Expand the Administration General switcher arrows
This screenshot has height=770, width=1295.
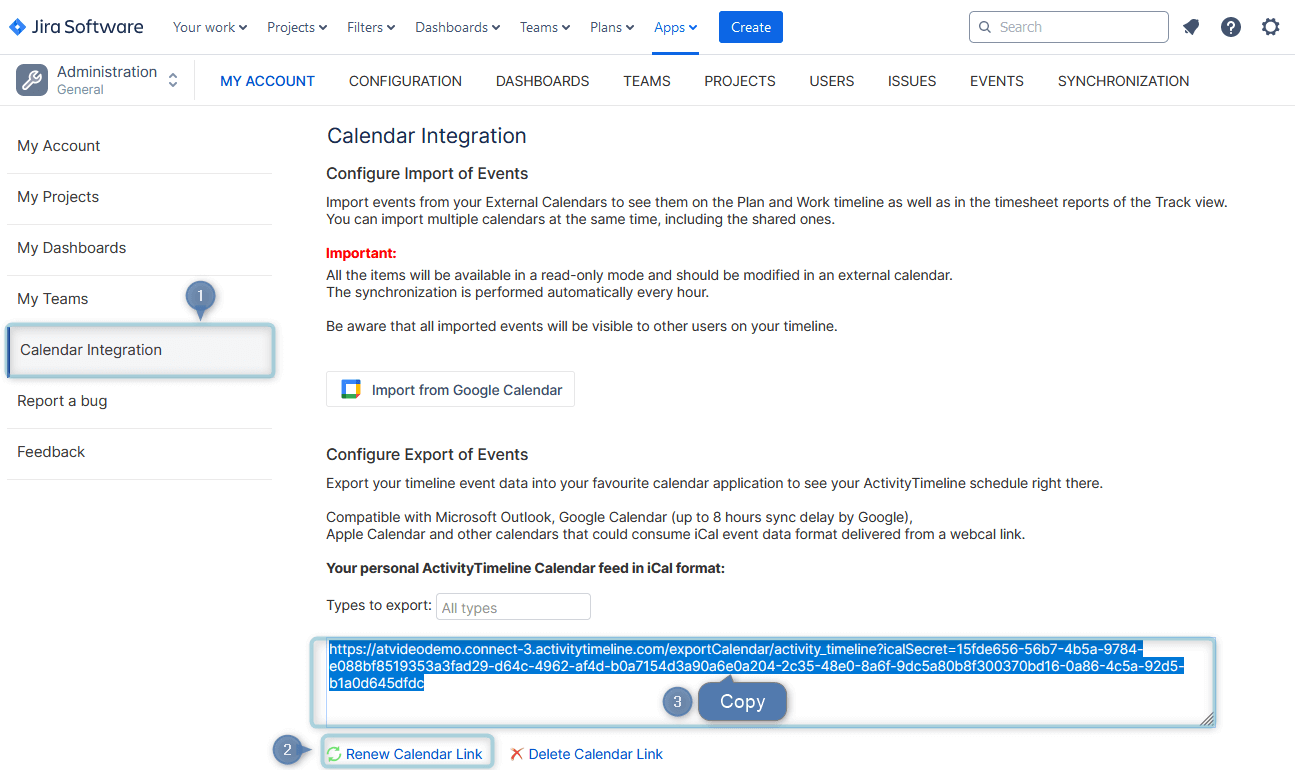[x=173, y=81]
